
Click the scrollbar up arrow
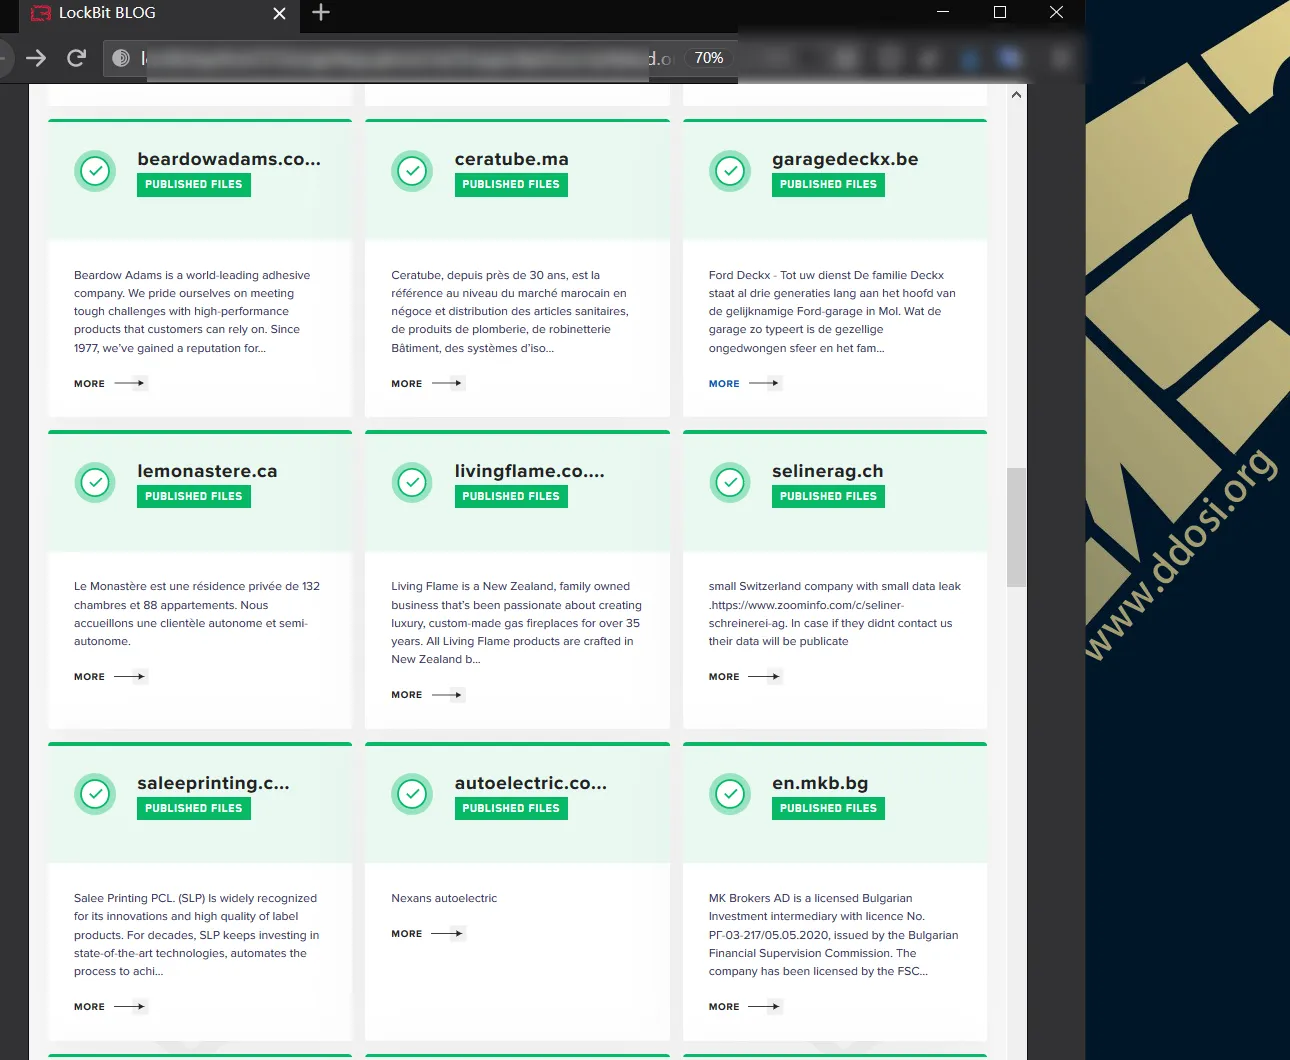pyautogui.click(x=1016, y=95)
